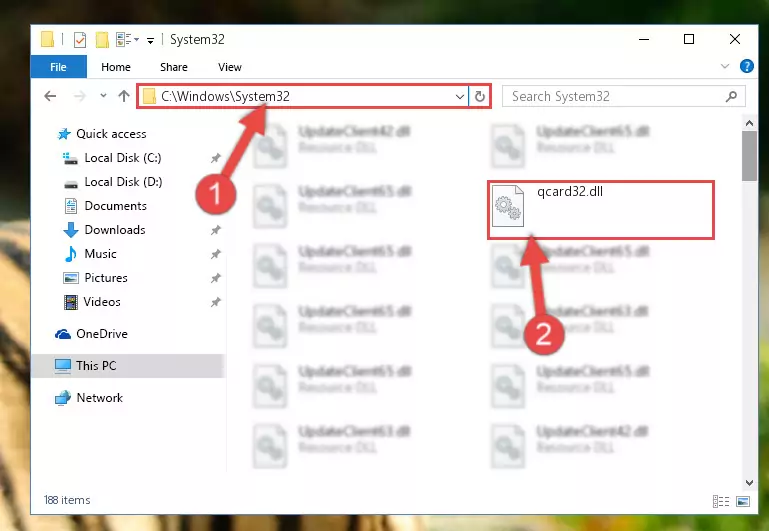
Task: Click the 188 items status text
Action: pyautogui.click(x=67, y=500)
